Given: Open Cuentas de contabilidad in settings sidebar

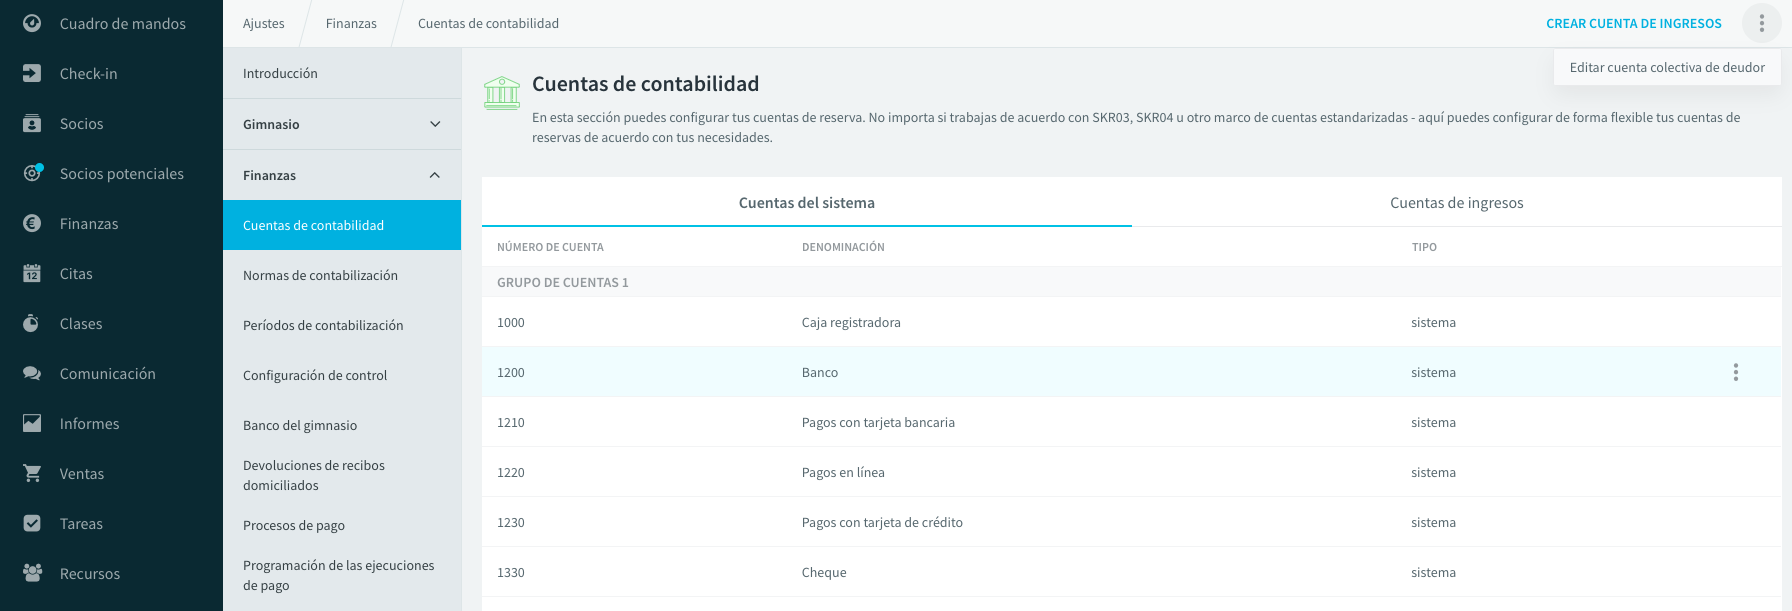Looking at the screenshot, I should [x=342, y=225].
